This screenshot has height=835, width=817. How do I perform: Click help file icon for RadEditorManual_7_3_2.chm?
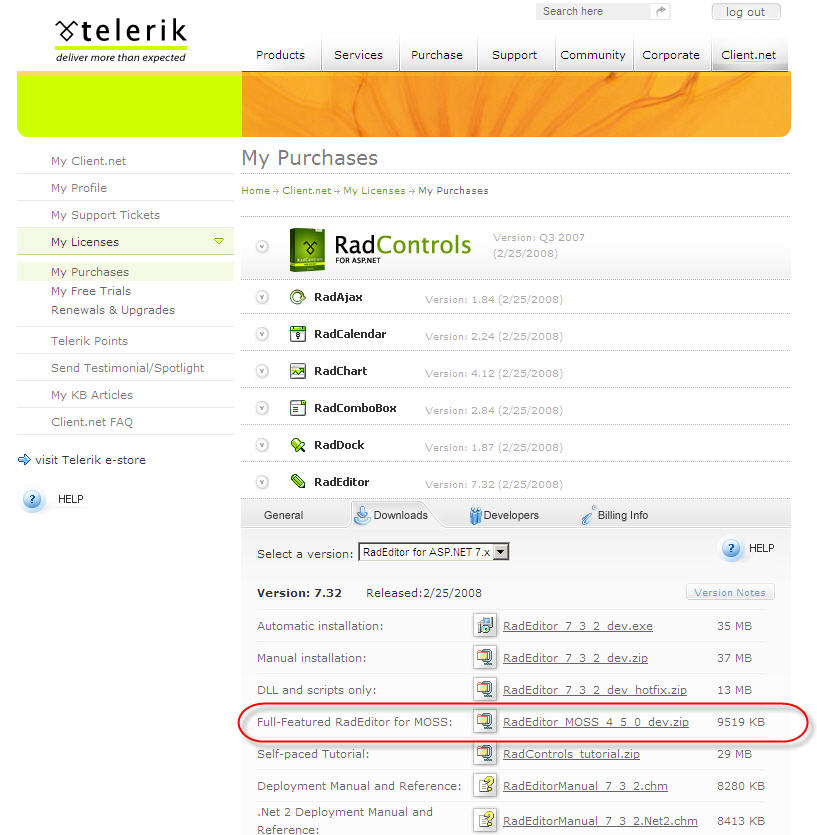point(485,785)
